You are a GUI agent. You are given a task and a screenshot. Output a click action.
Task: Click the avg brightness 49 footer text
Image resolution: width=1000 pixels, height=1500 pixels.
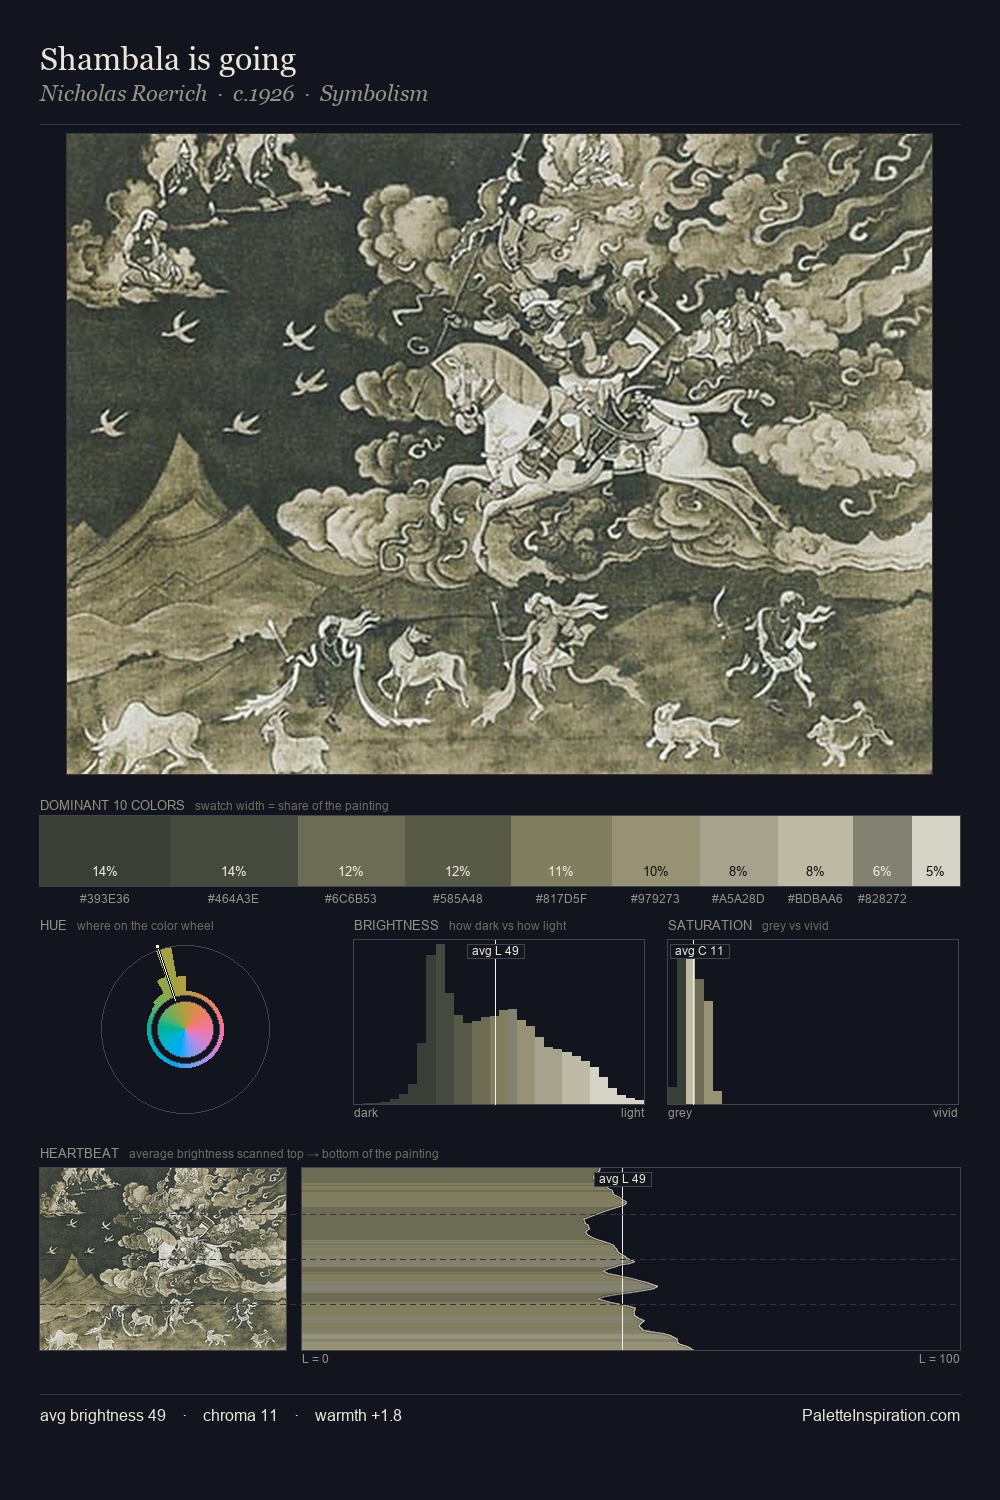point(103,1415)
